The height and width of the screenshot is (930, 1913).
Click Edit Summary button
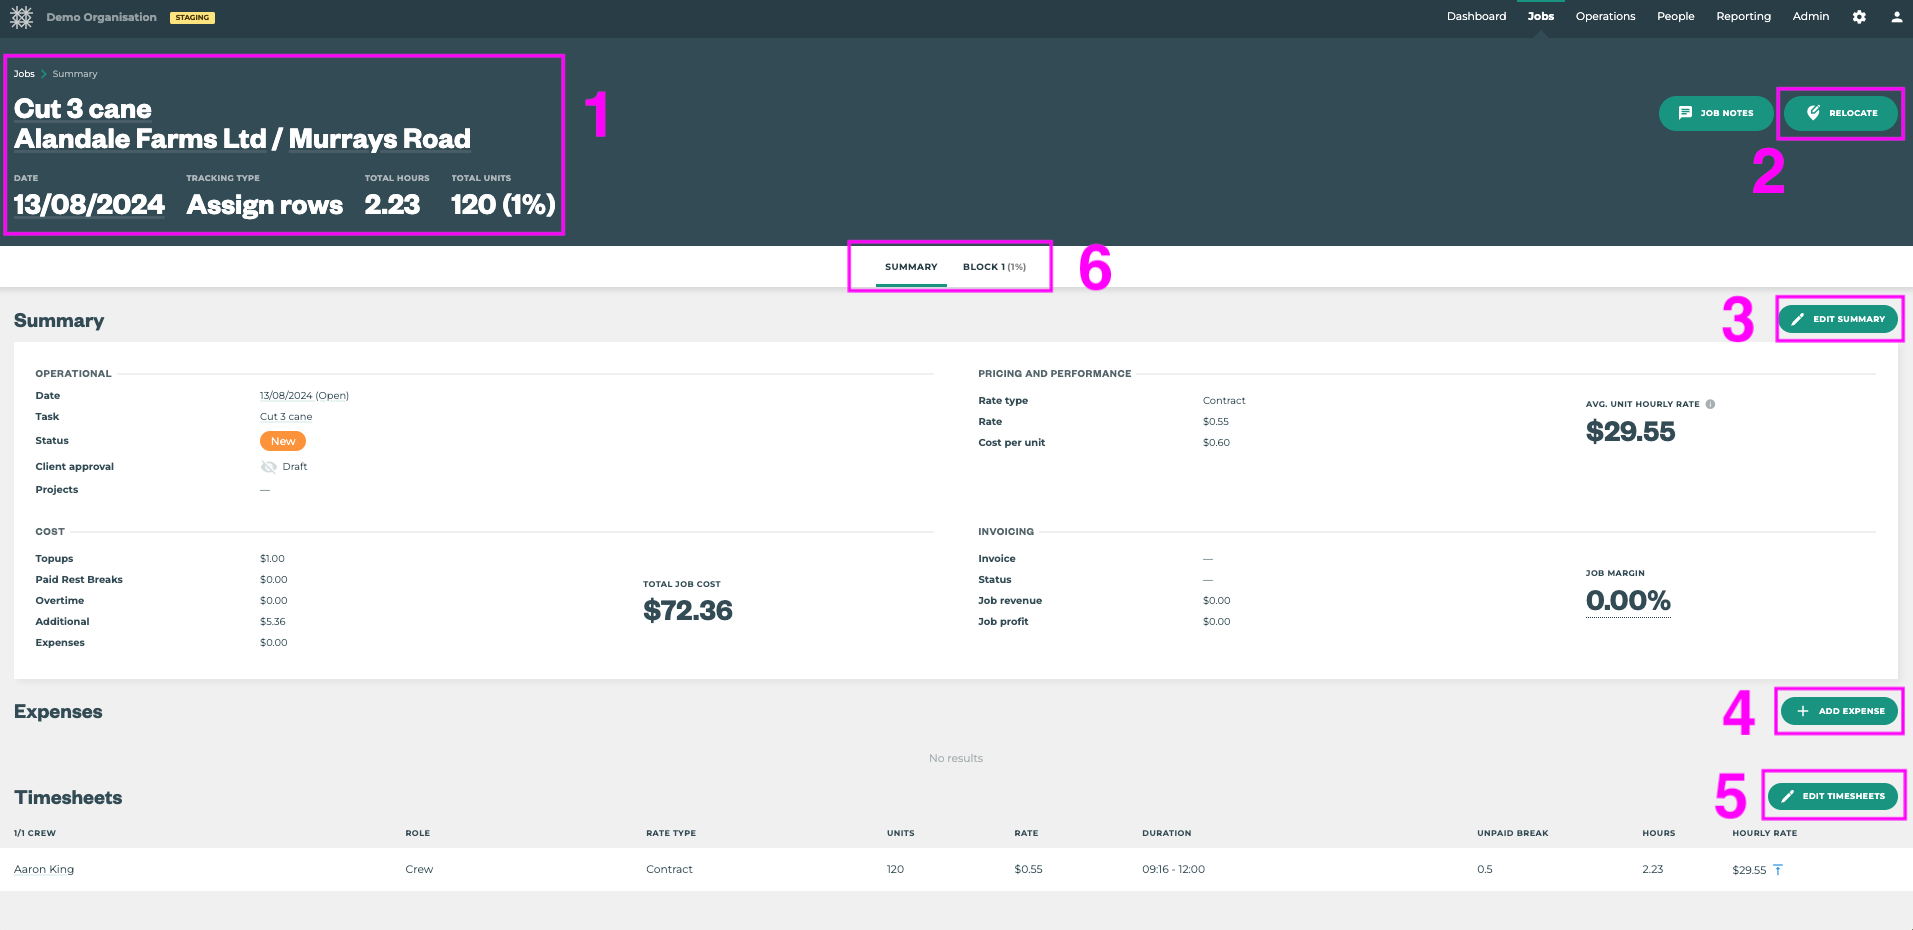click(x=1837, y=319)
